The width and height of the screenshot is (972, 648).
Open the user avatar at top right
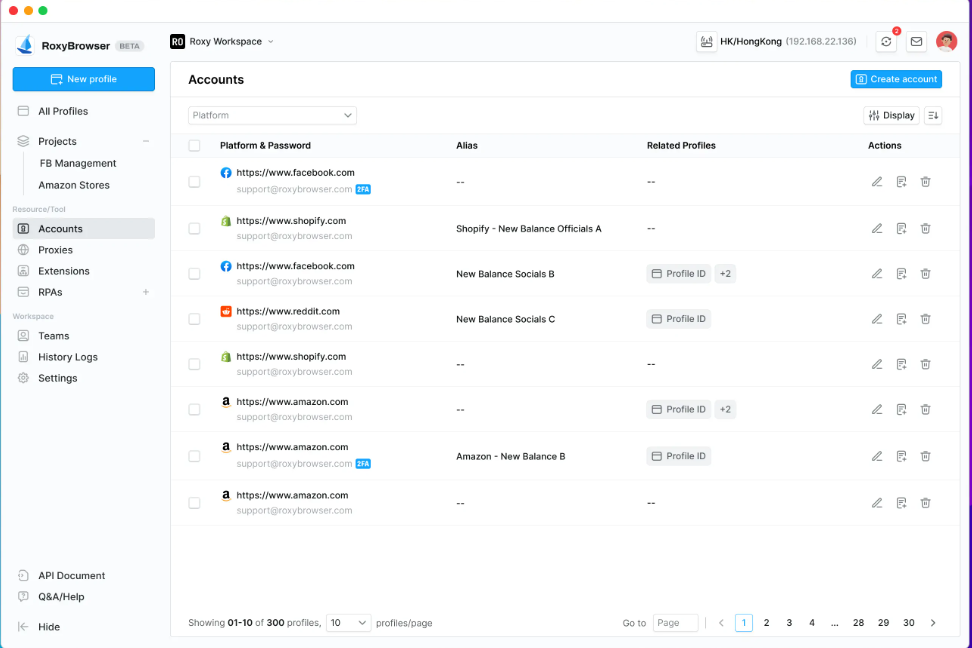pyautogui.click(x=946, y=42)
